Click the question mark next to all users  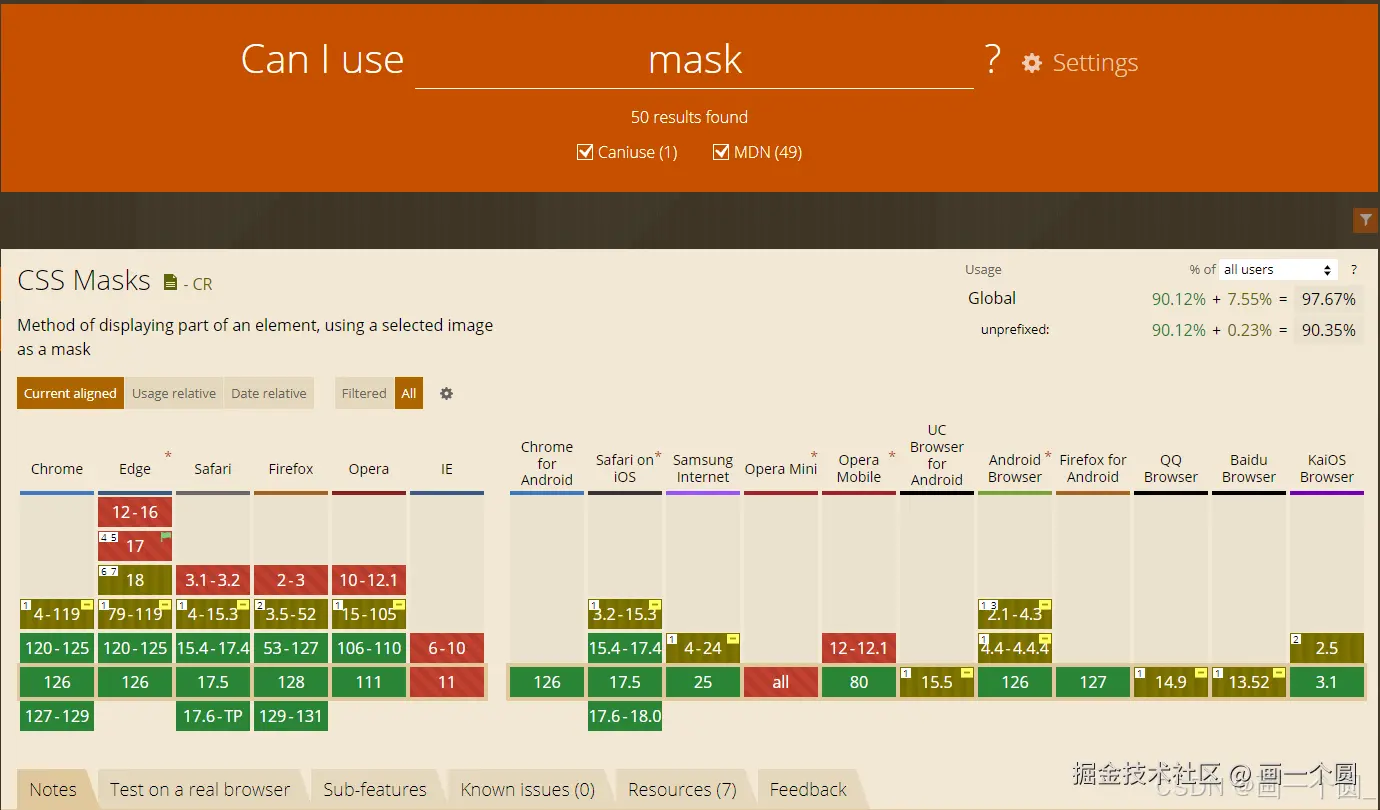coord(1354,270)
